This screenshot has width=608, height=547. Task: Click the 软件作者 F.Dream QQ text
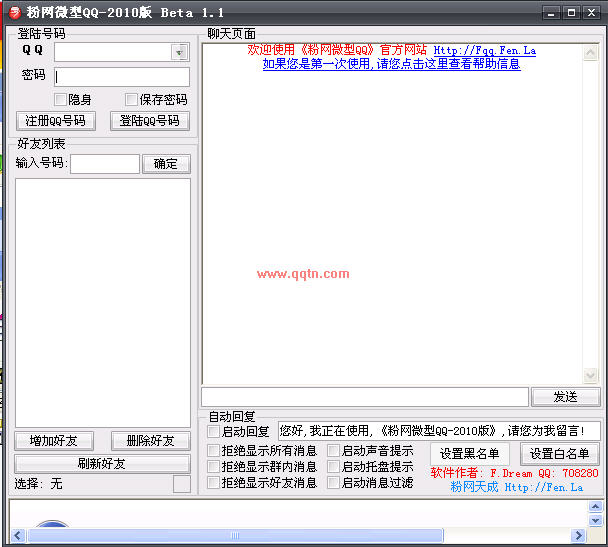pyautogui.click(x=515, y=473)
